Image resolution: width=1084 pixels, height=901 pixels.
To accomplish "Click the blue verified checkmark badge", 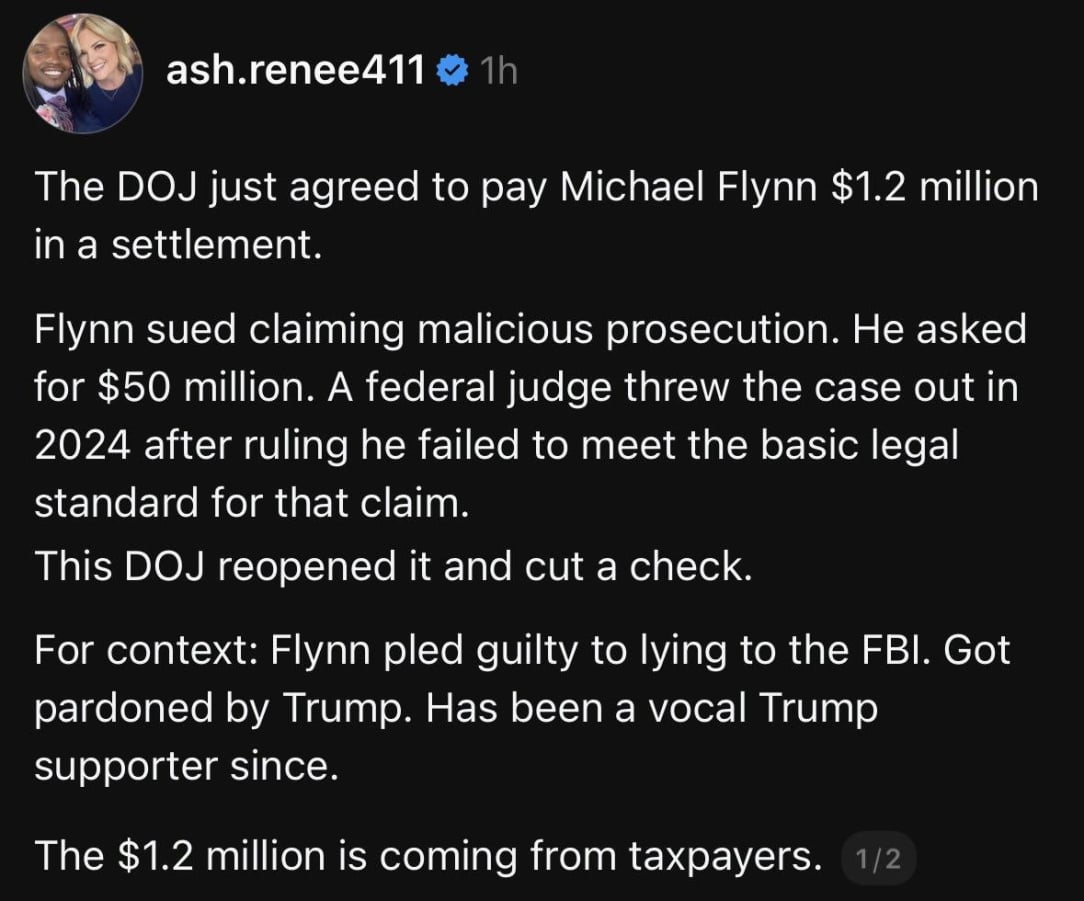I will point(453,71).
